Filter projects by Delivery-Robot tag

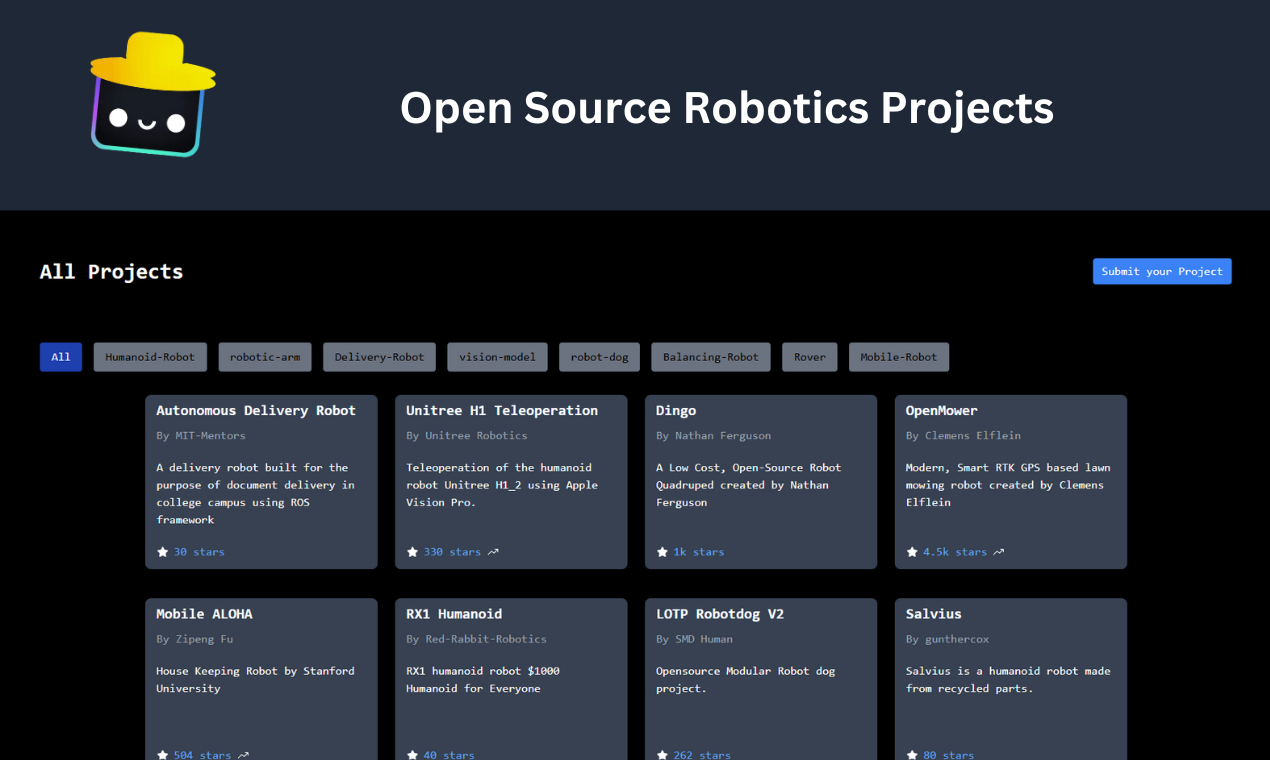tap(379, 357)
